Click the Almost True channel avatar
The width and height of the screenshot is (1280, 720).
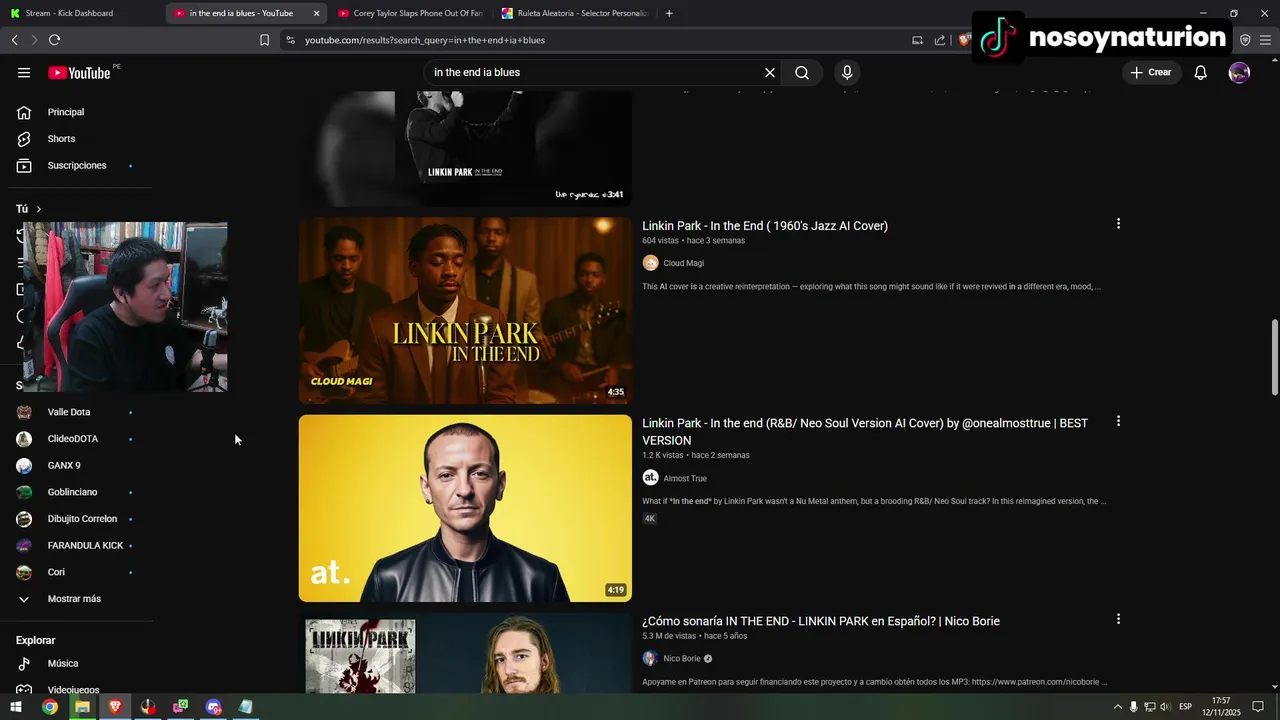[650, 478]
